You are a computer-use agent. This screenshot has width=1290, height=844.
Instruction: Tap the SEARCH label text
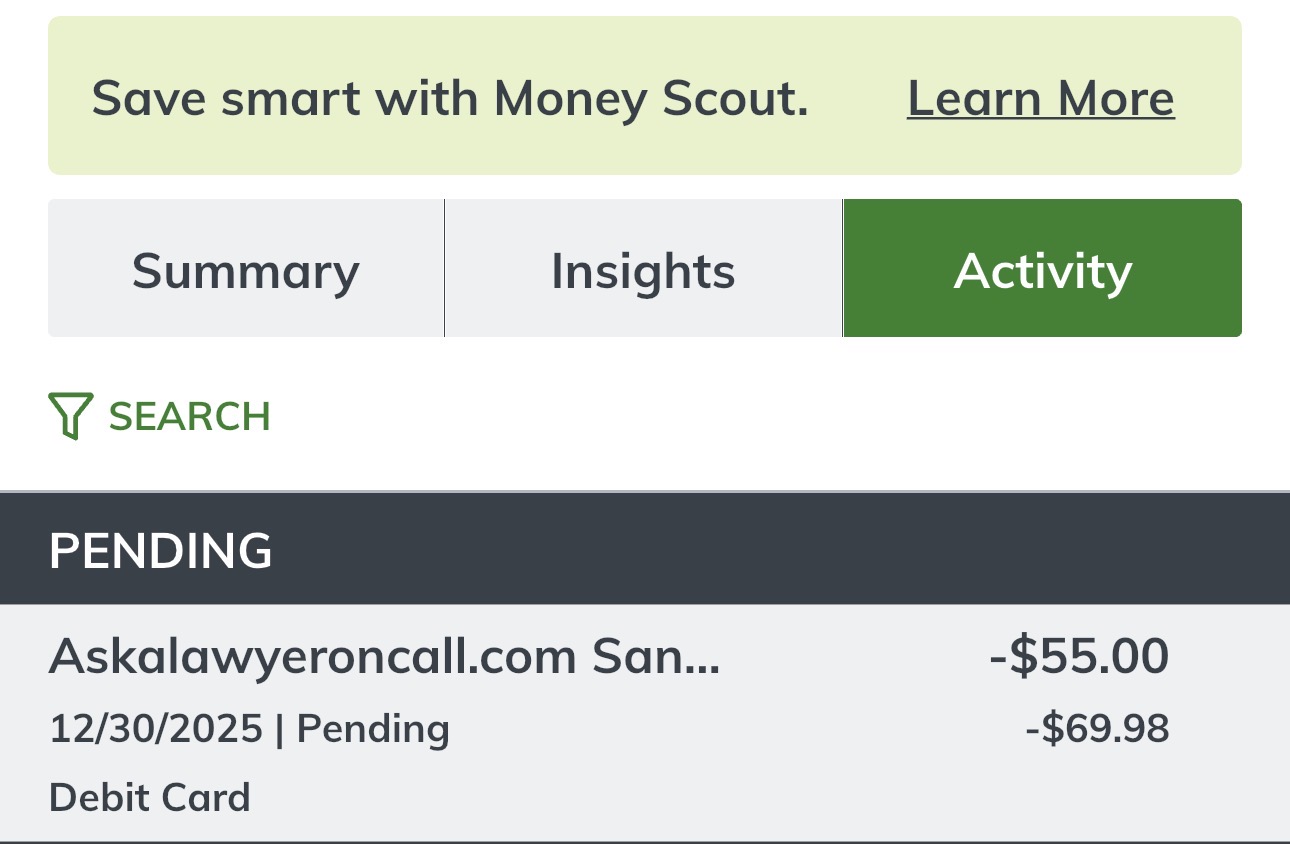tap(190, 416)
